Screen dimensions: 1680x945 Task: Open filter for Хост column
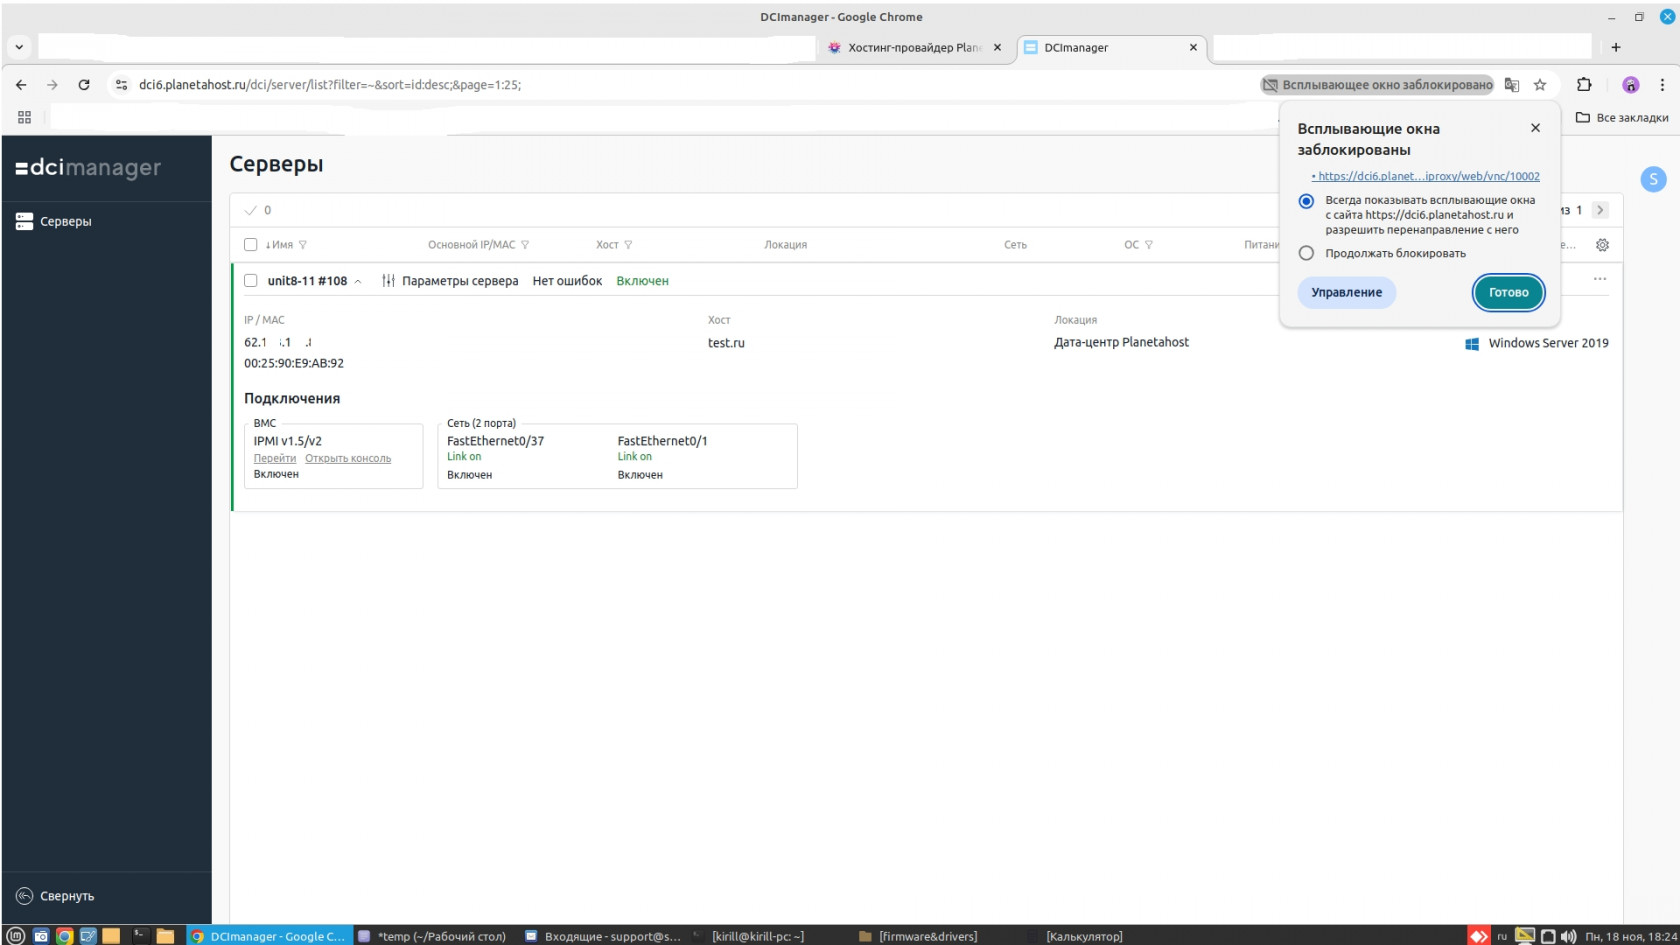(628, 245)
